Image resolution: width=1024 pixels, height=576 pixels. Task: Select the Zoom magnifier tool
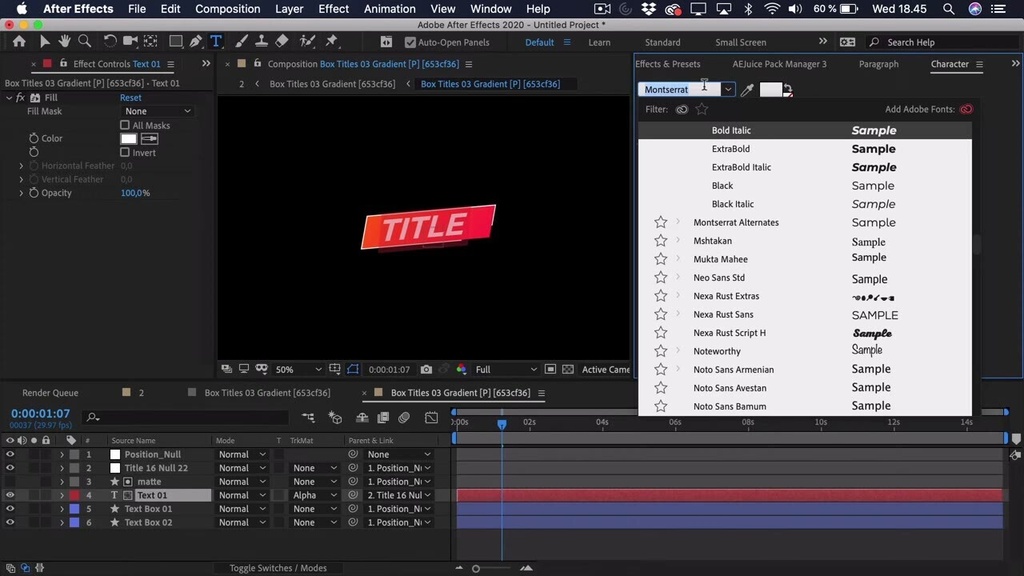point(84,42)
